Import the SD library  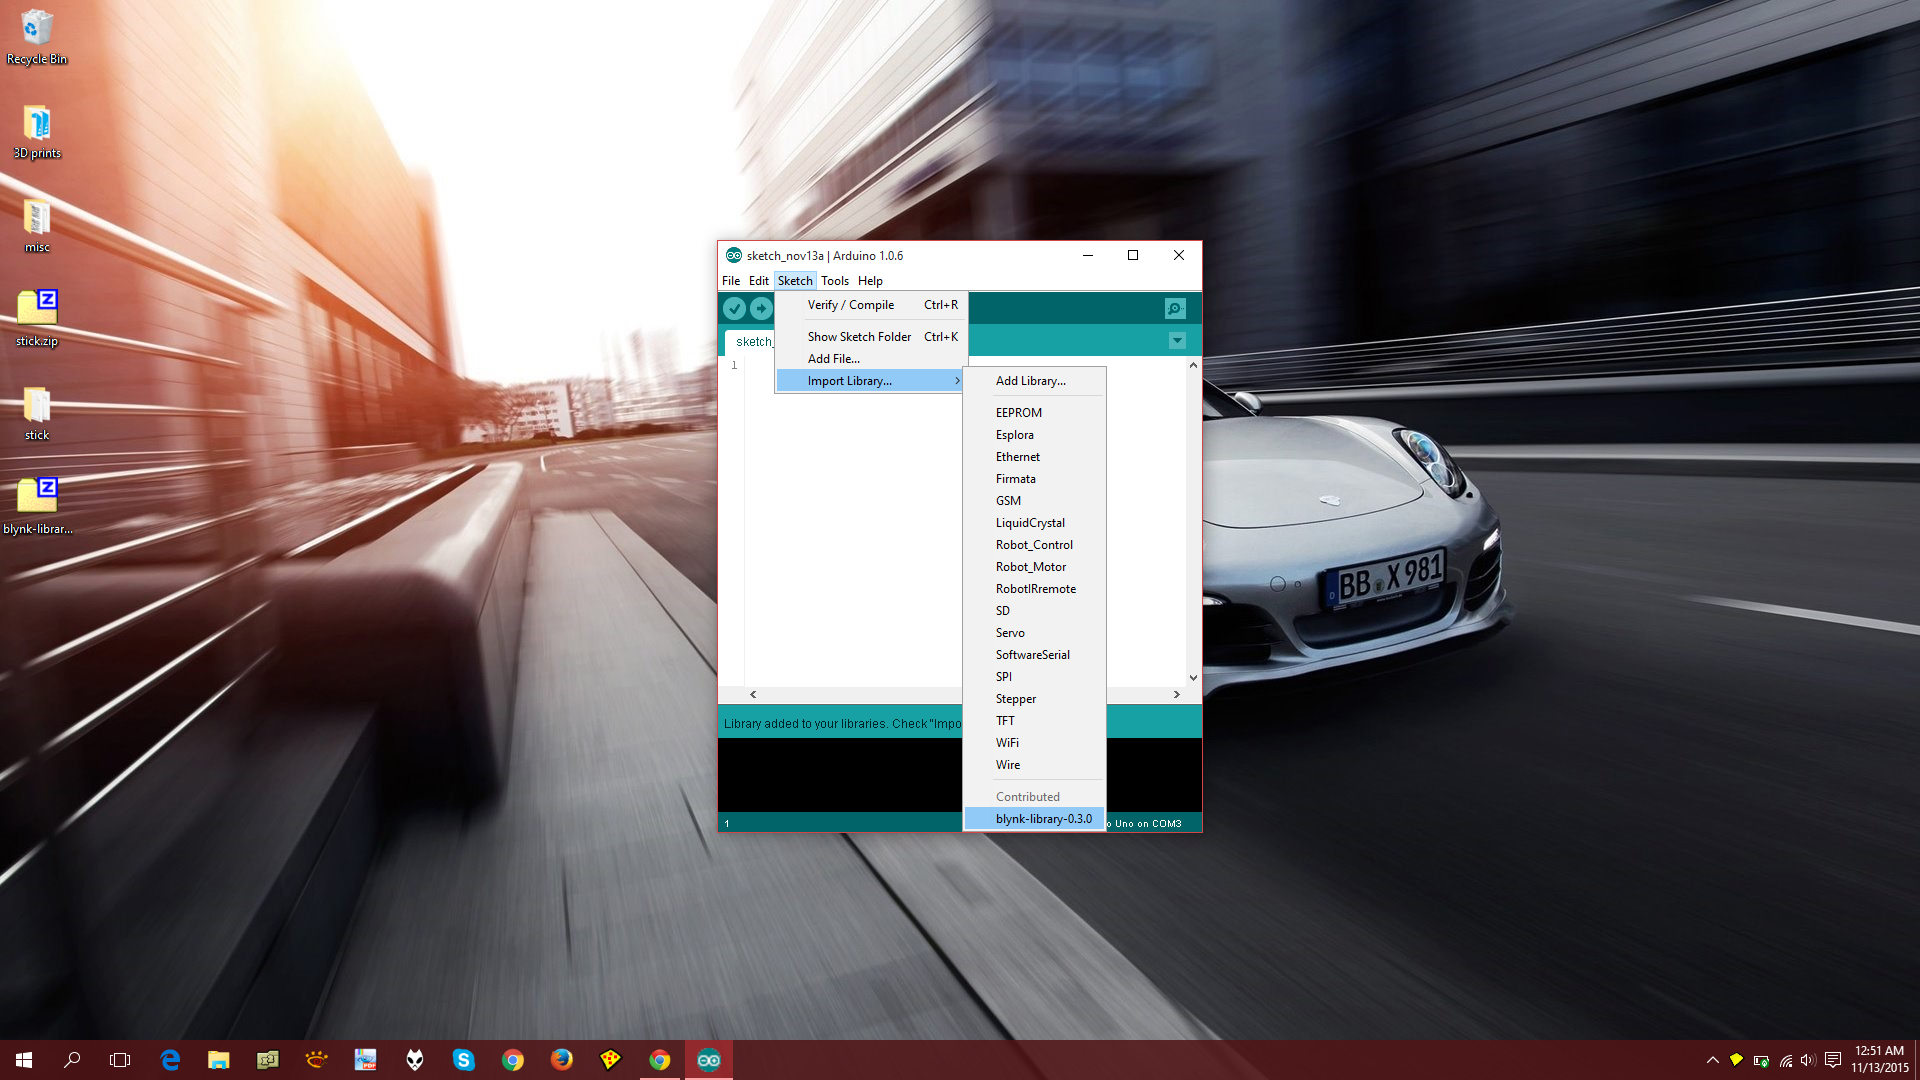(x=1034, y=611)
